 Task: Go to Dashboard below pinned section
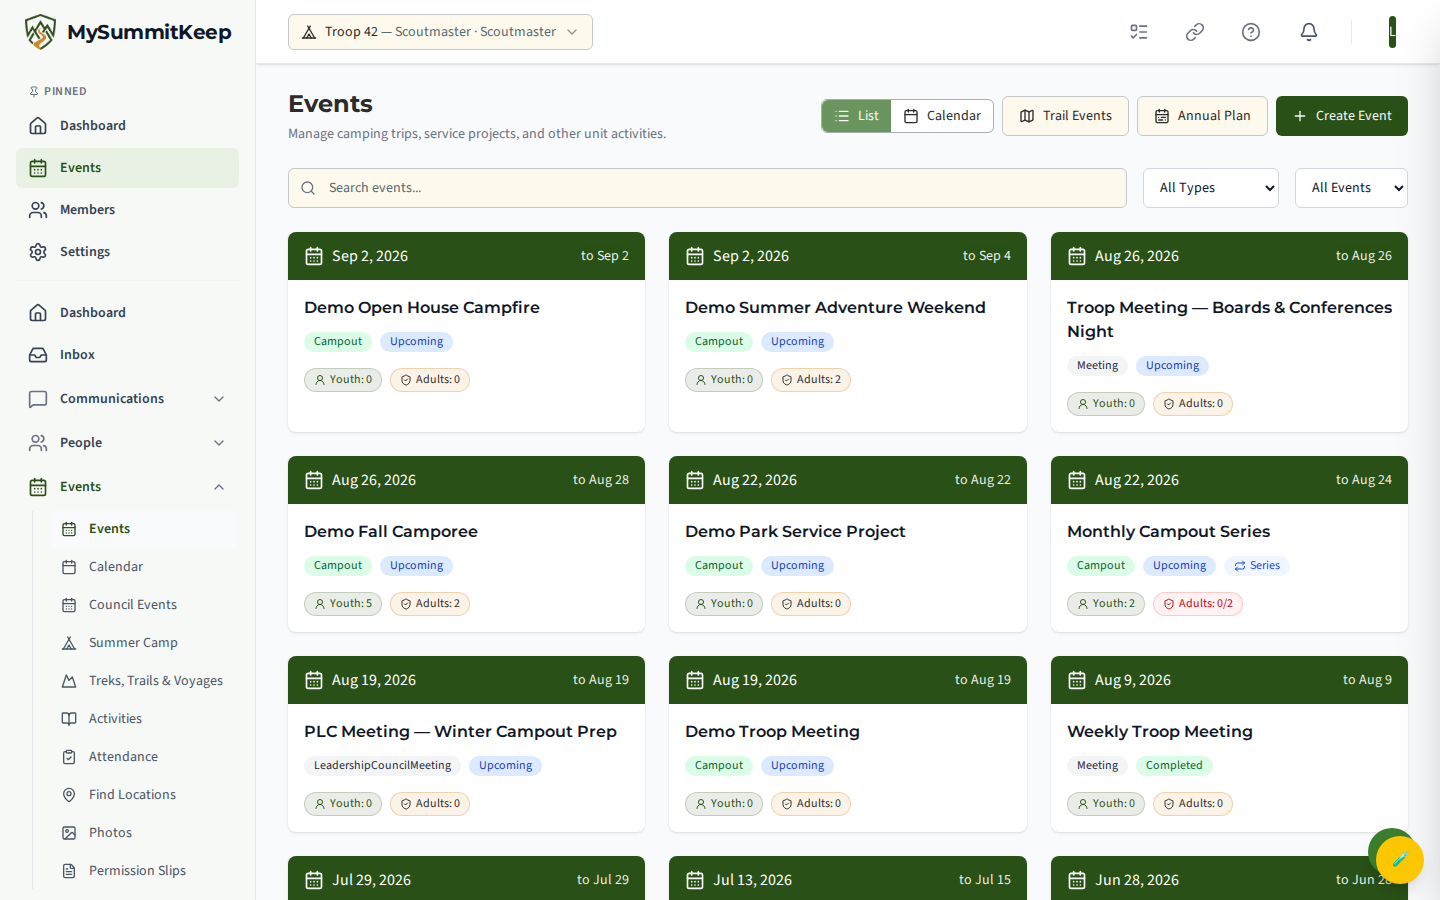coord(127,313)
